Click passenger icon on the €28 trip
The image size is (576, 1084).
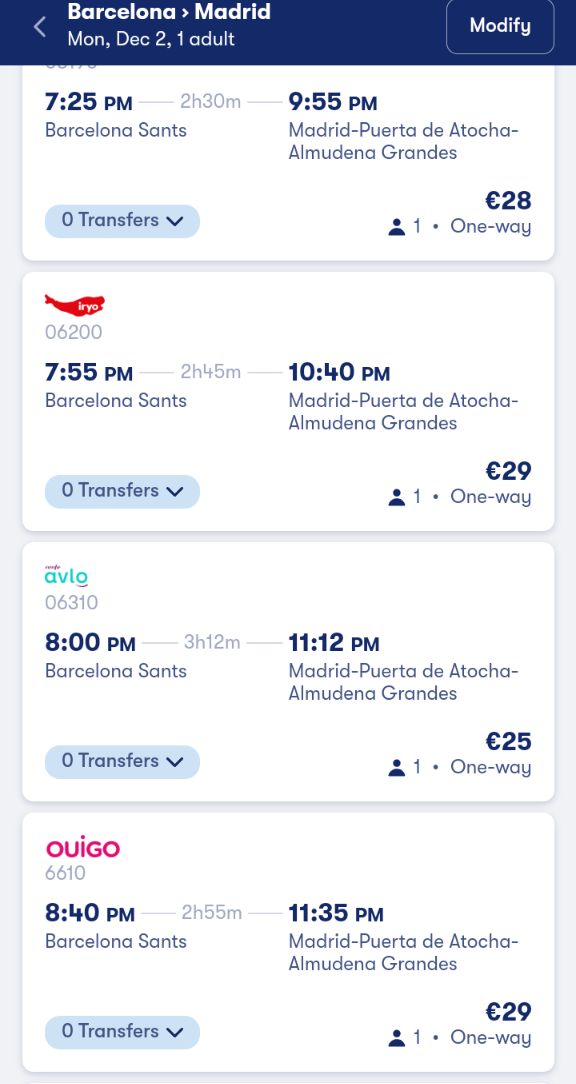click(x=396, y=227)
